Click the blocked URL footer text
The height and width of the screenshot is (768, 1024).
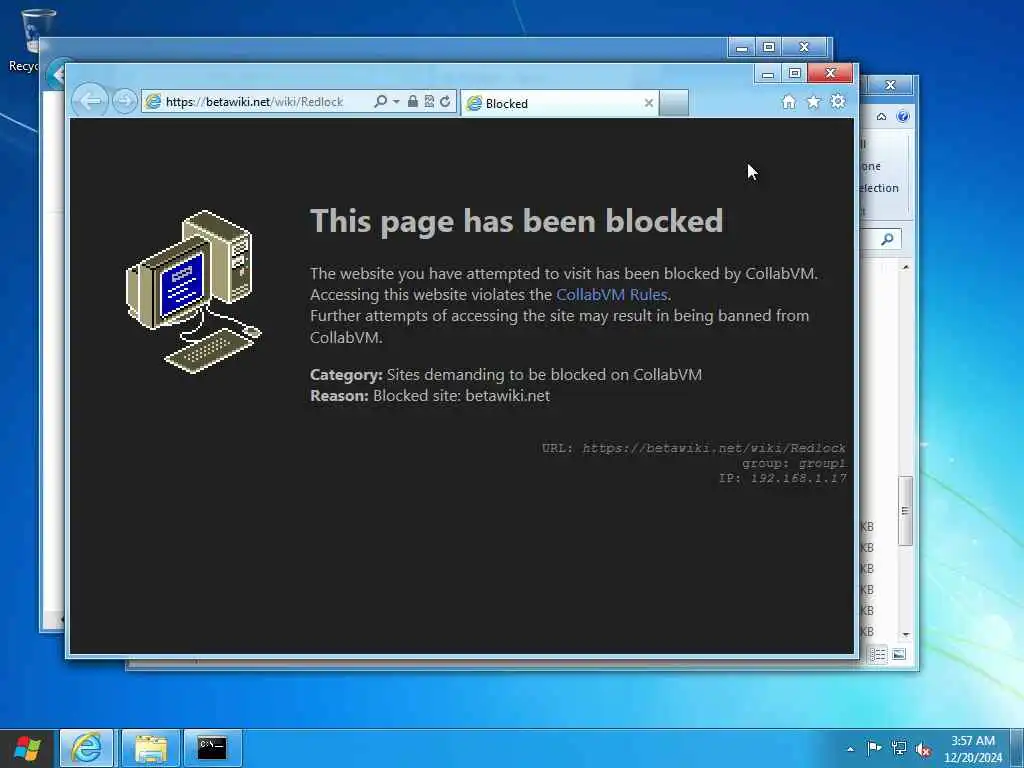coord(694,448)
